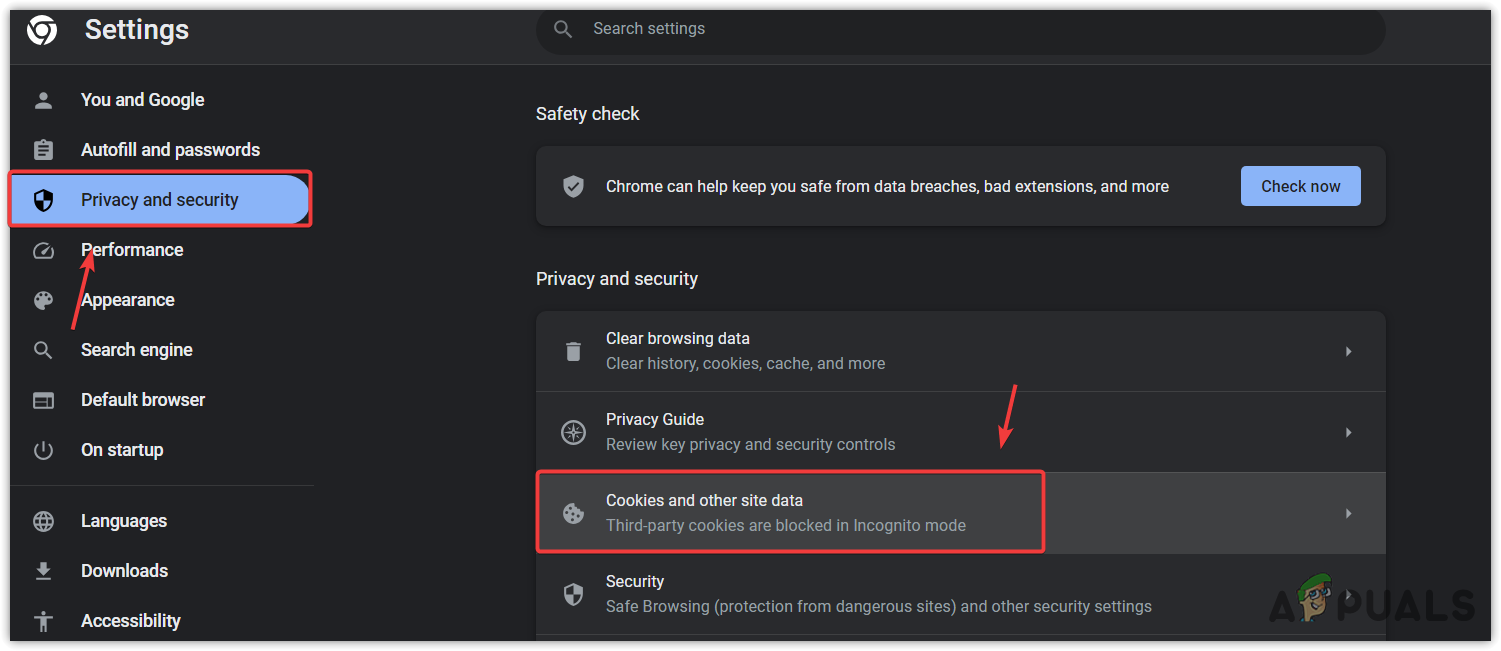Screen dimensions: 1501x651
Task: Click the Autofill clipboard icon
Action: click(x=43, y=150)
